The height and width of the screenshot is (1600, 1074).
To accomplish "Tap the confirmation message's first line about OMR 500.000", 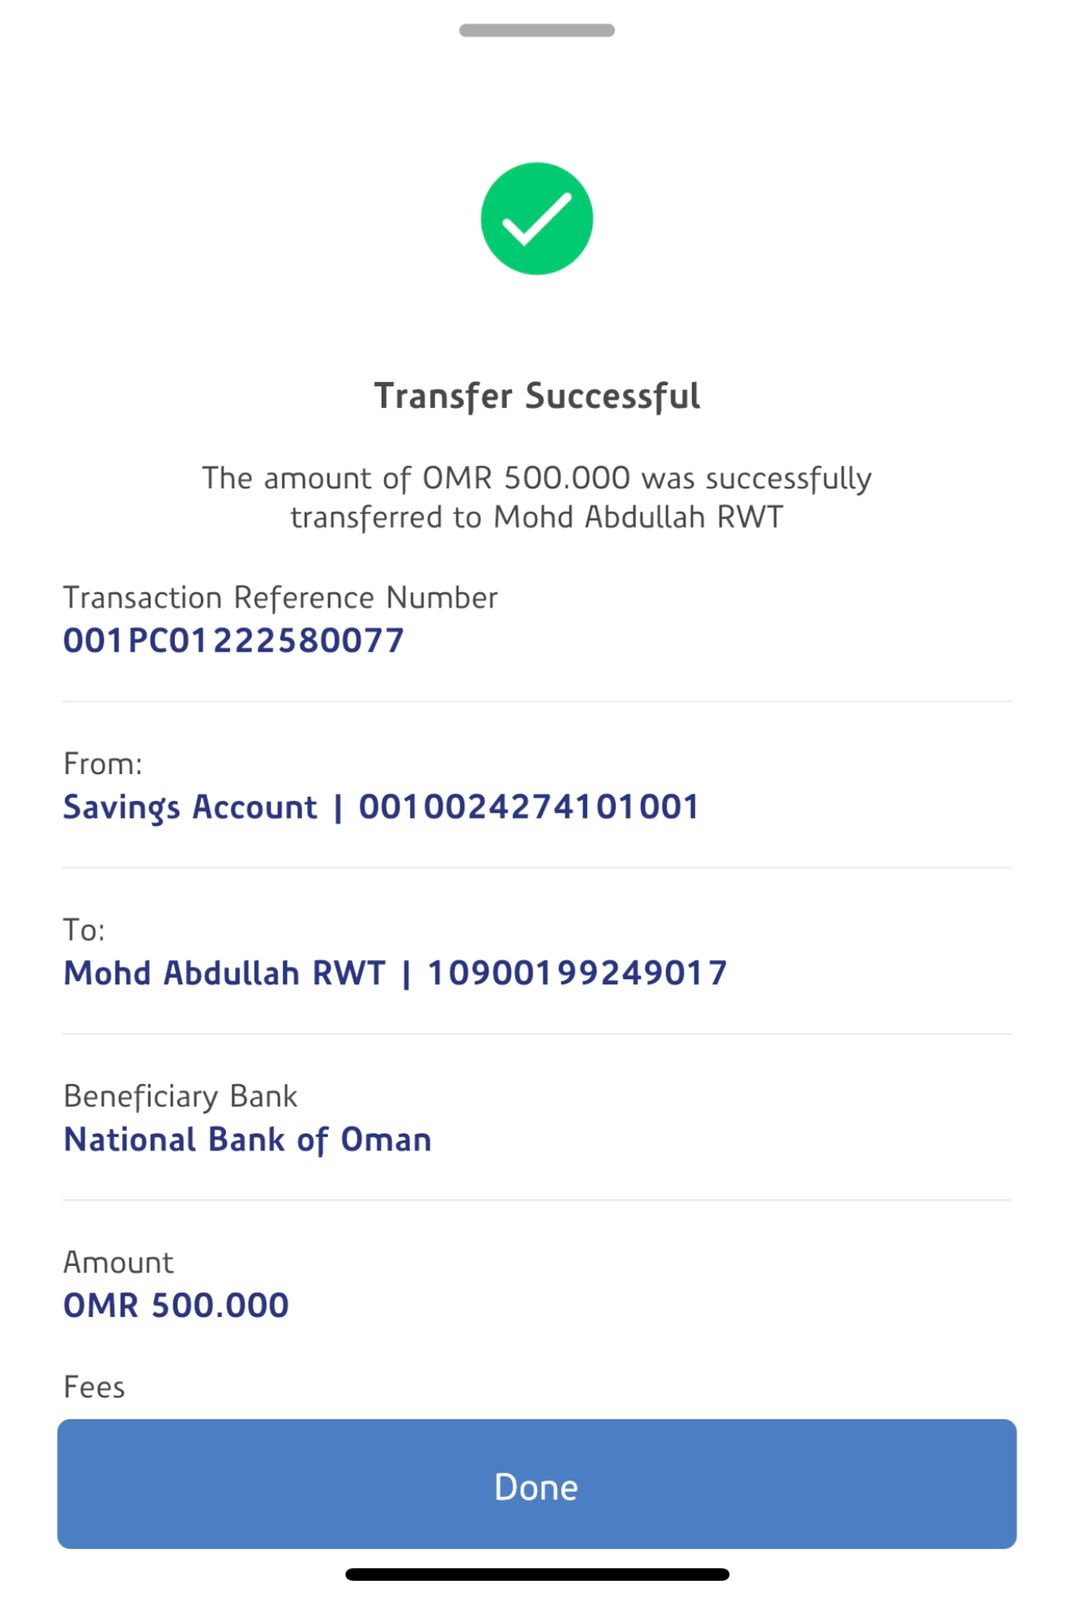I will click(x=537, y=478).
